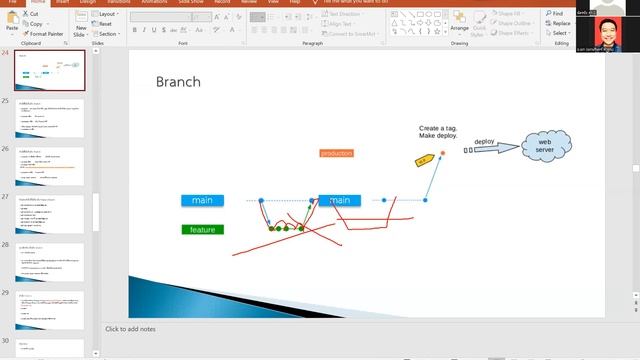Cut the selection with scissors icon
The image size is (640, 360).
coord(30,14)
